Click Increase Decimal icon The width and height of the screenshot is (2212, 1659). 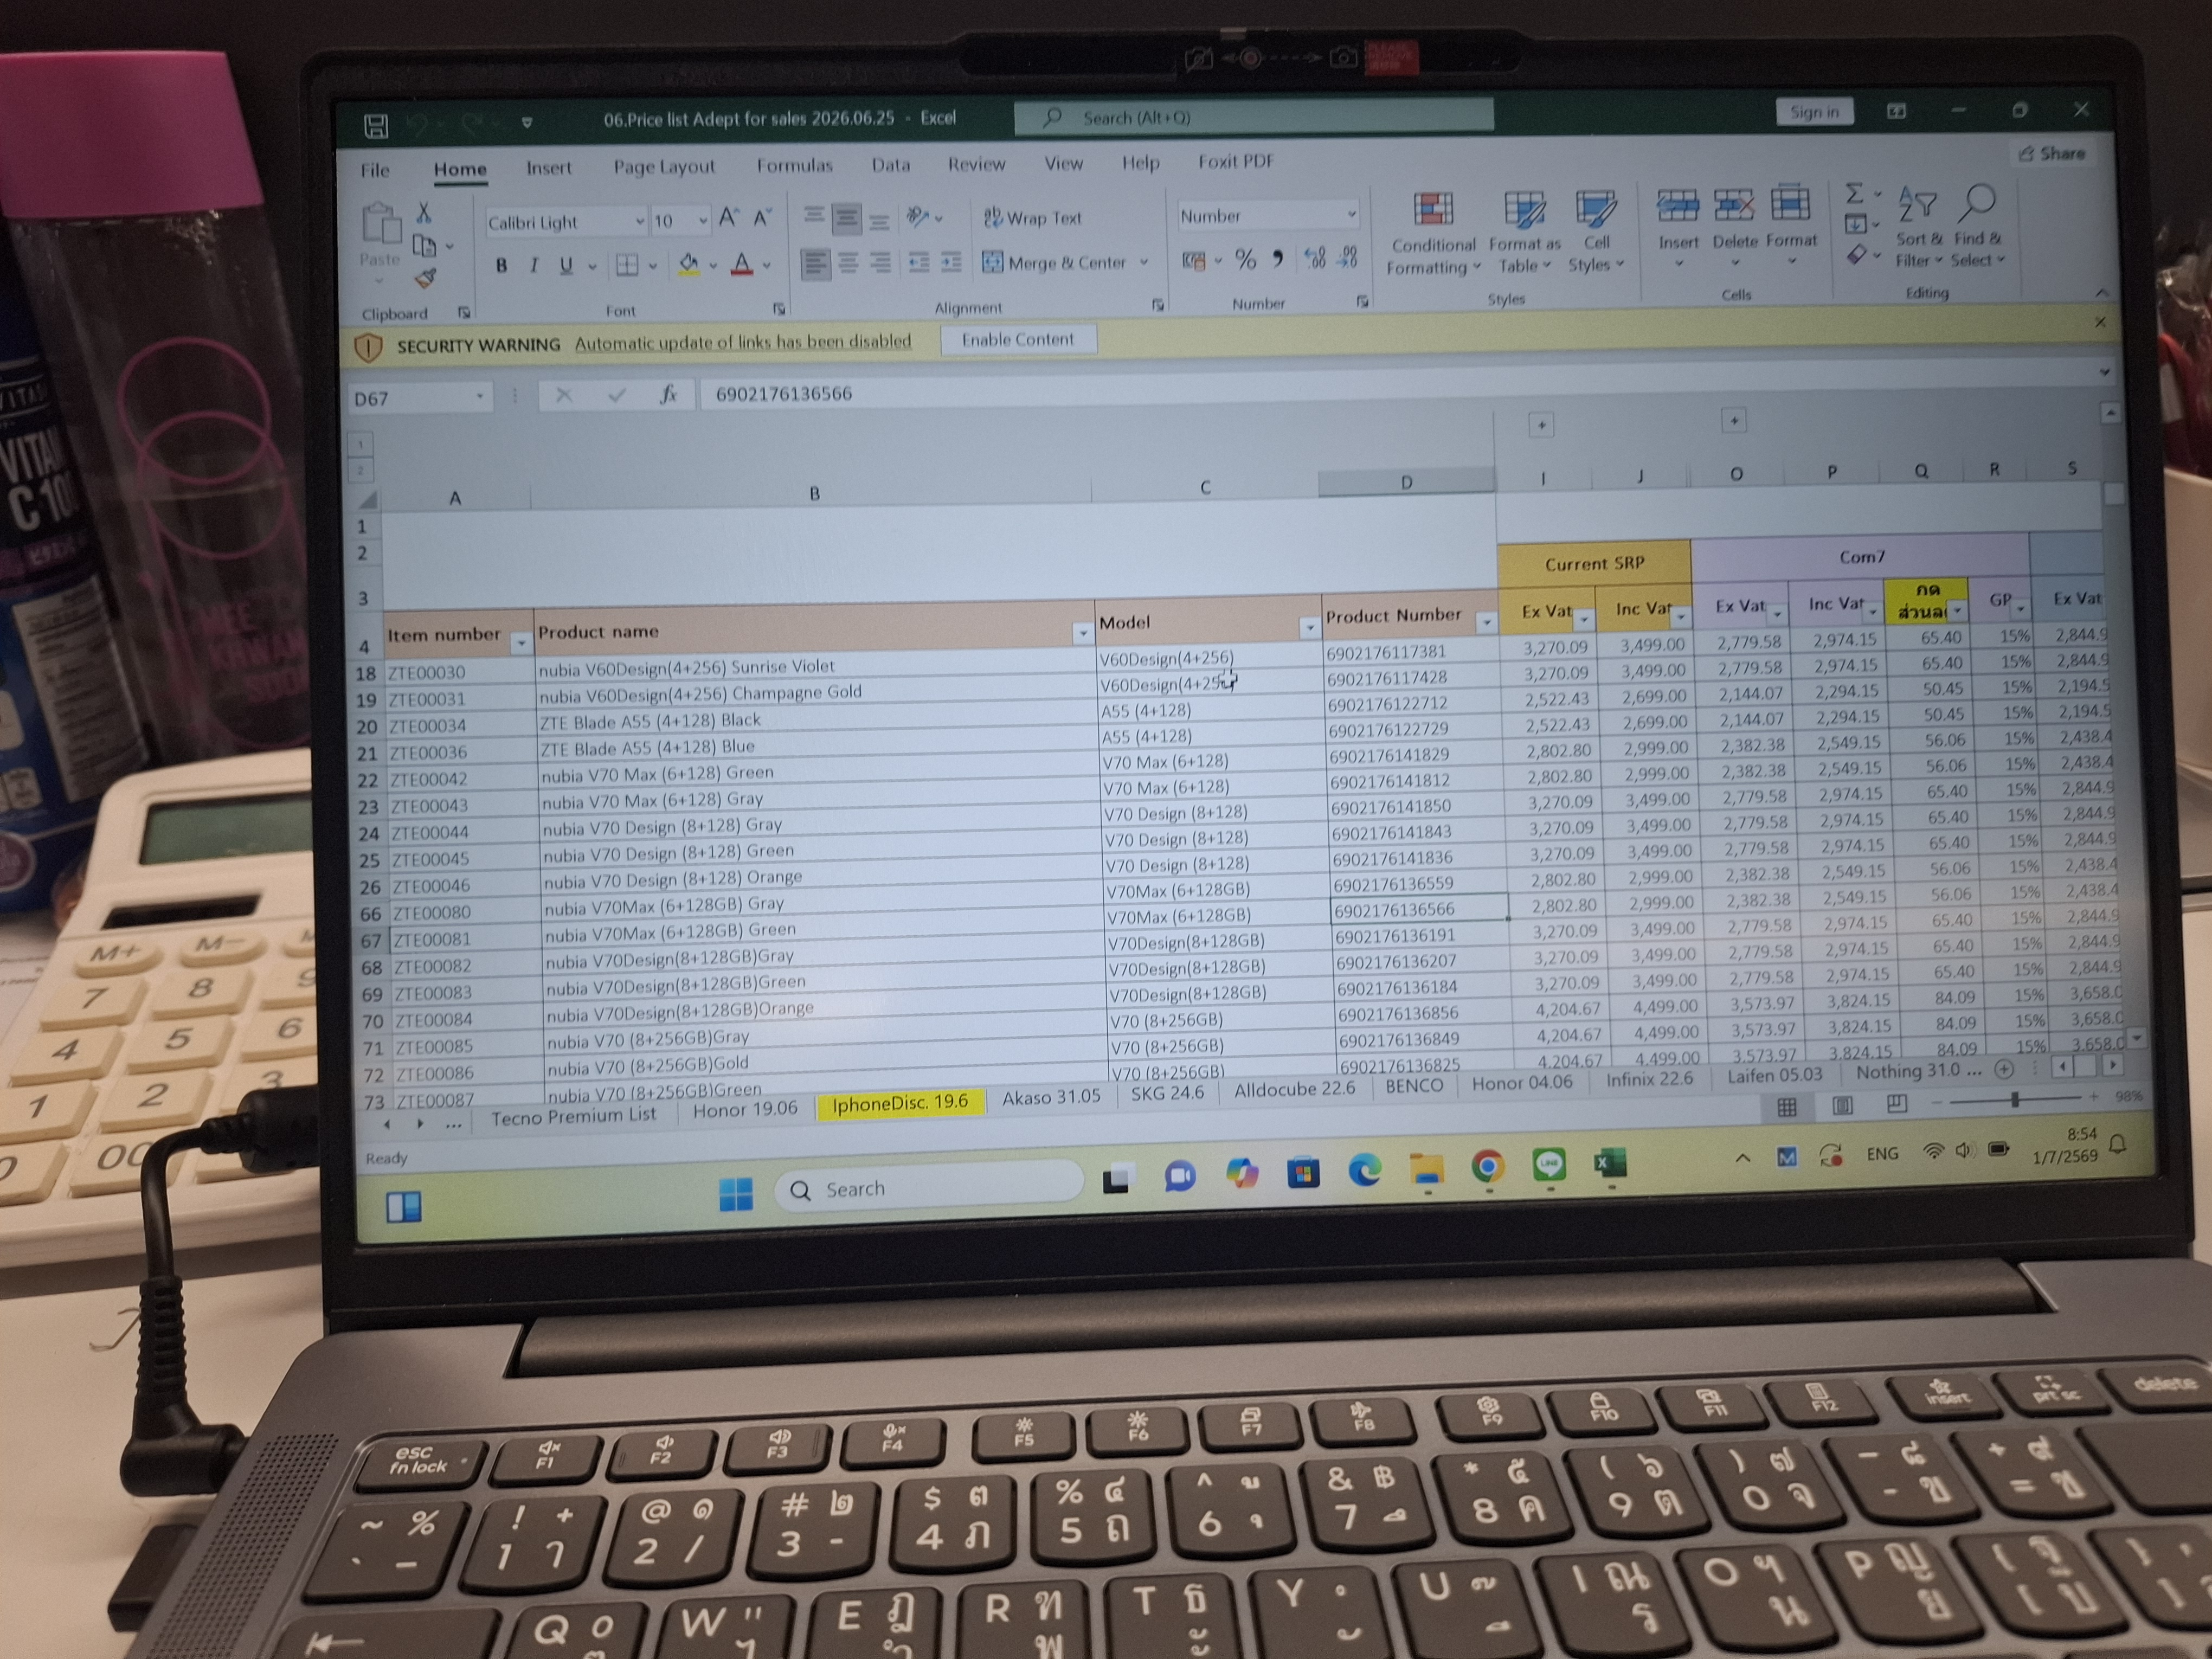(1315, 259)
